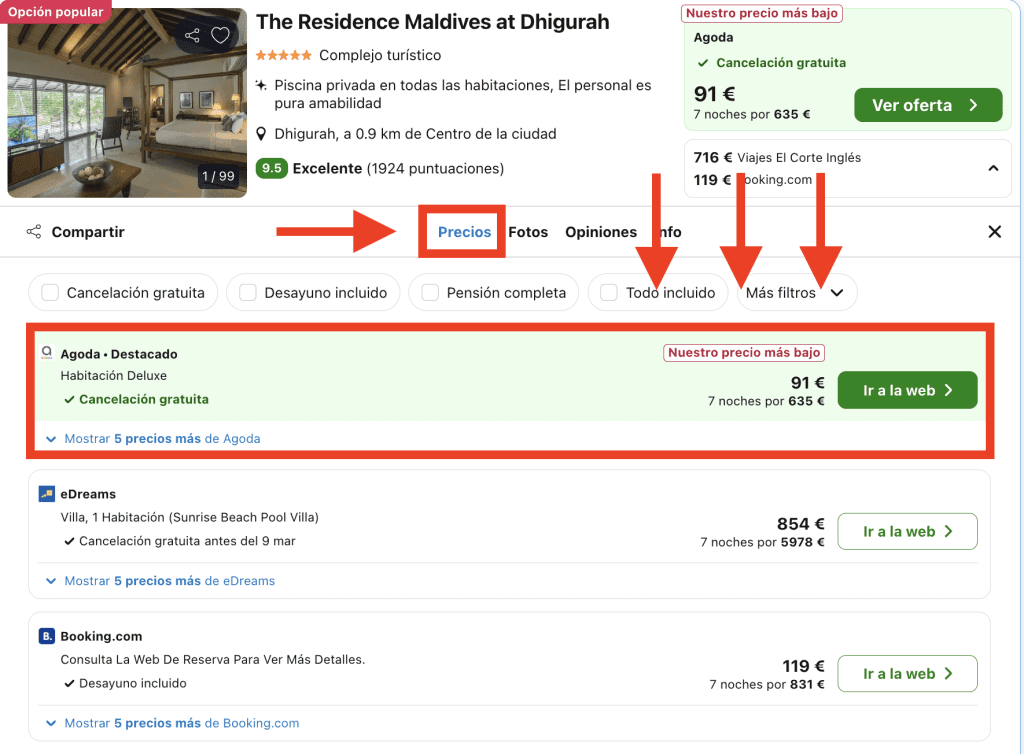Toggle the Desayuno incluido checkbox
The width and height of the screenshot is (1024, 754).
(x=246, y=293)
